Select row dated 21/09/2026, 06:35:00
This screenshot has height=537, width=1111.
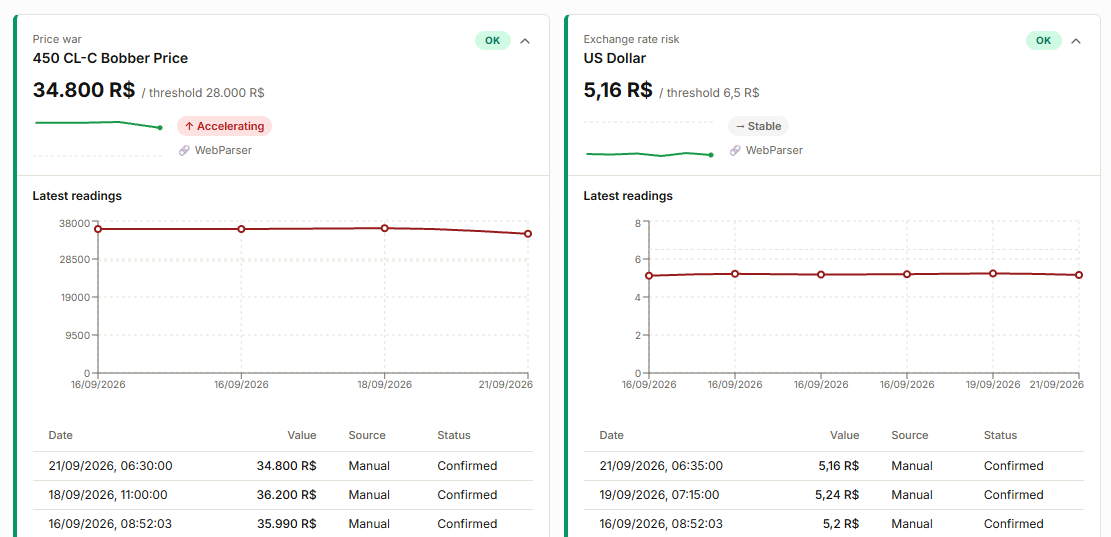[833, 466]
